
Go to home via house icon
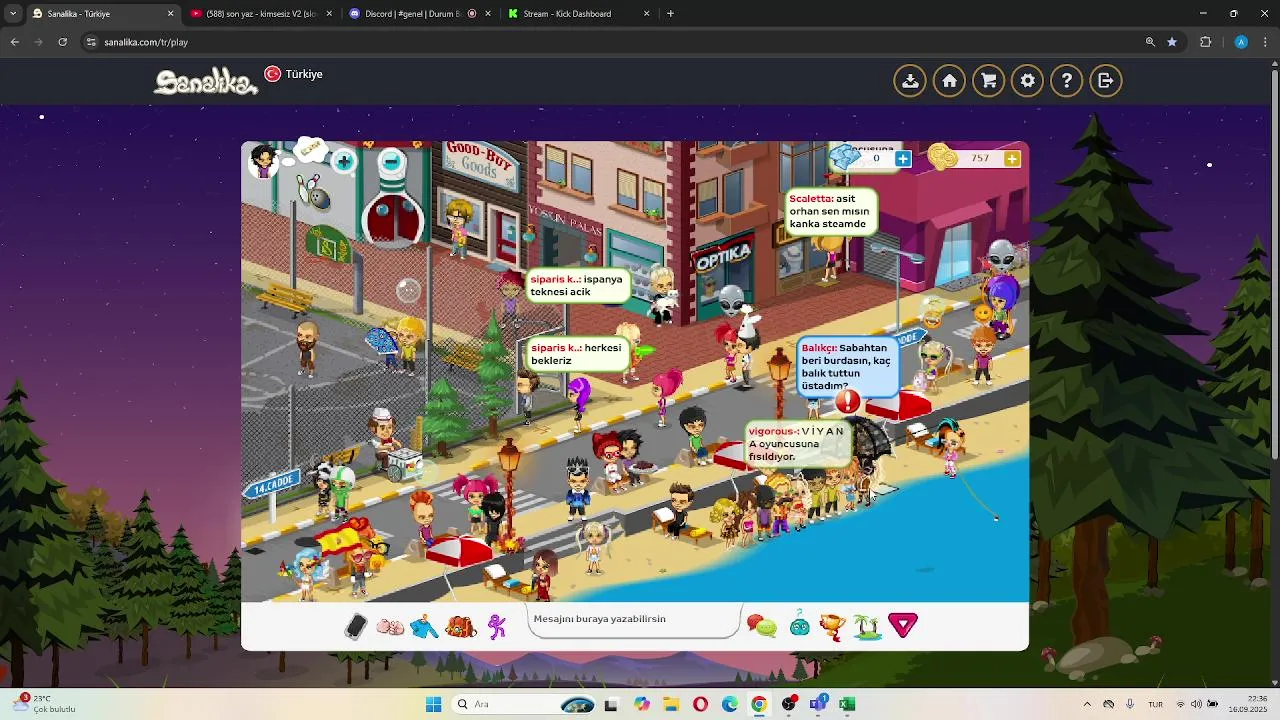pos(949,81)
